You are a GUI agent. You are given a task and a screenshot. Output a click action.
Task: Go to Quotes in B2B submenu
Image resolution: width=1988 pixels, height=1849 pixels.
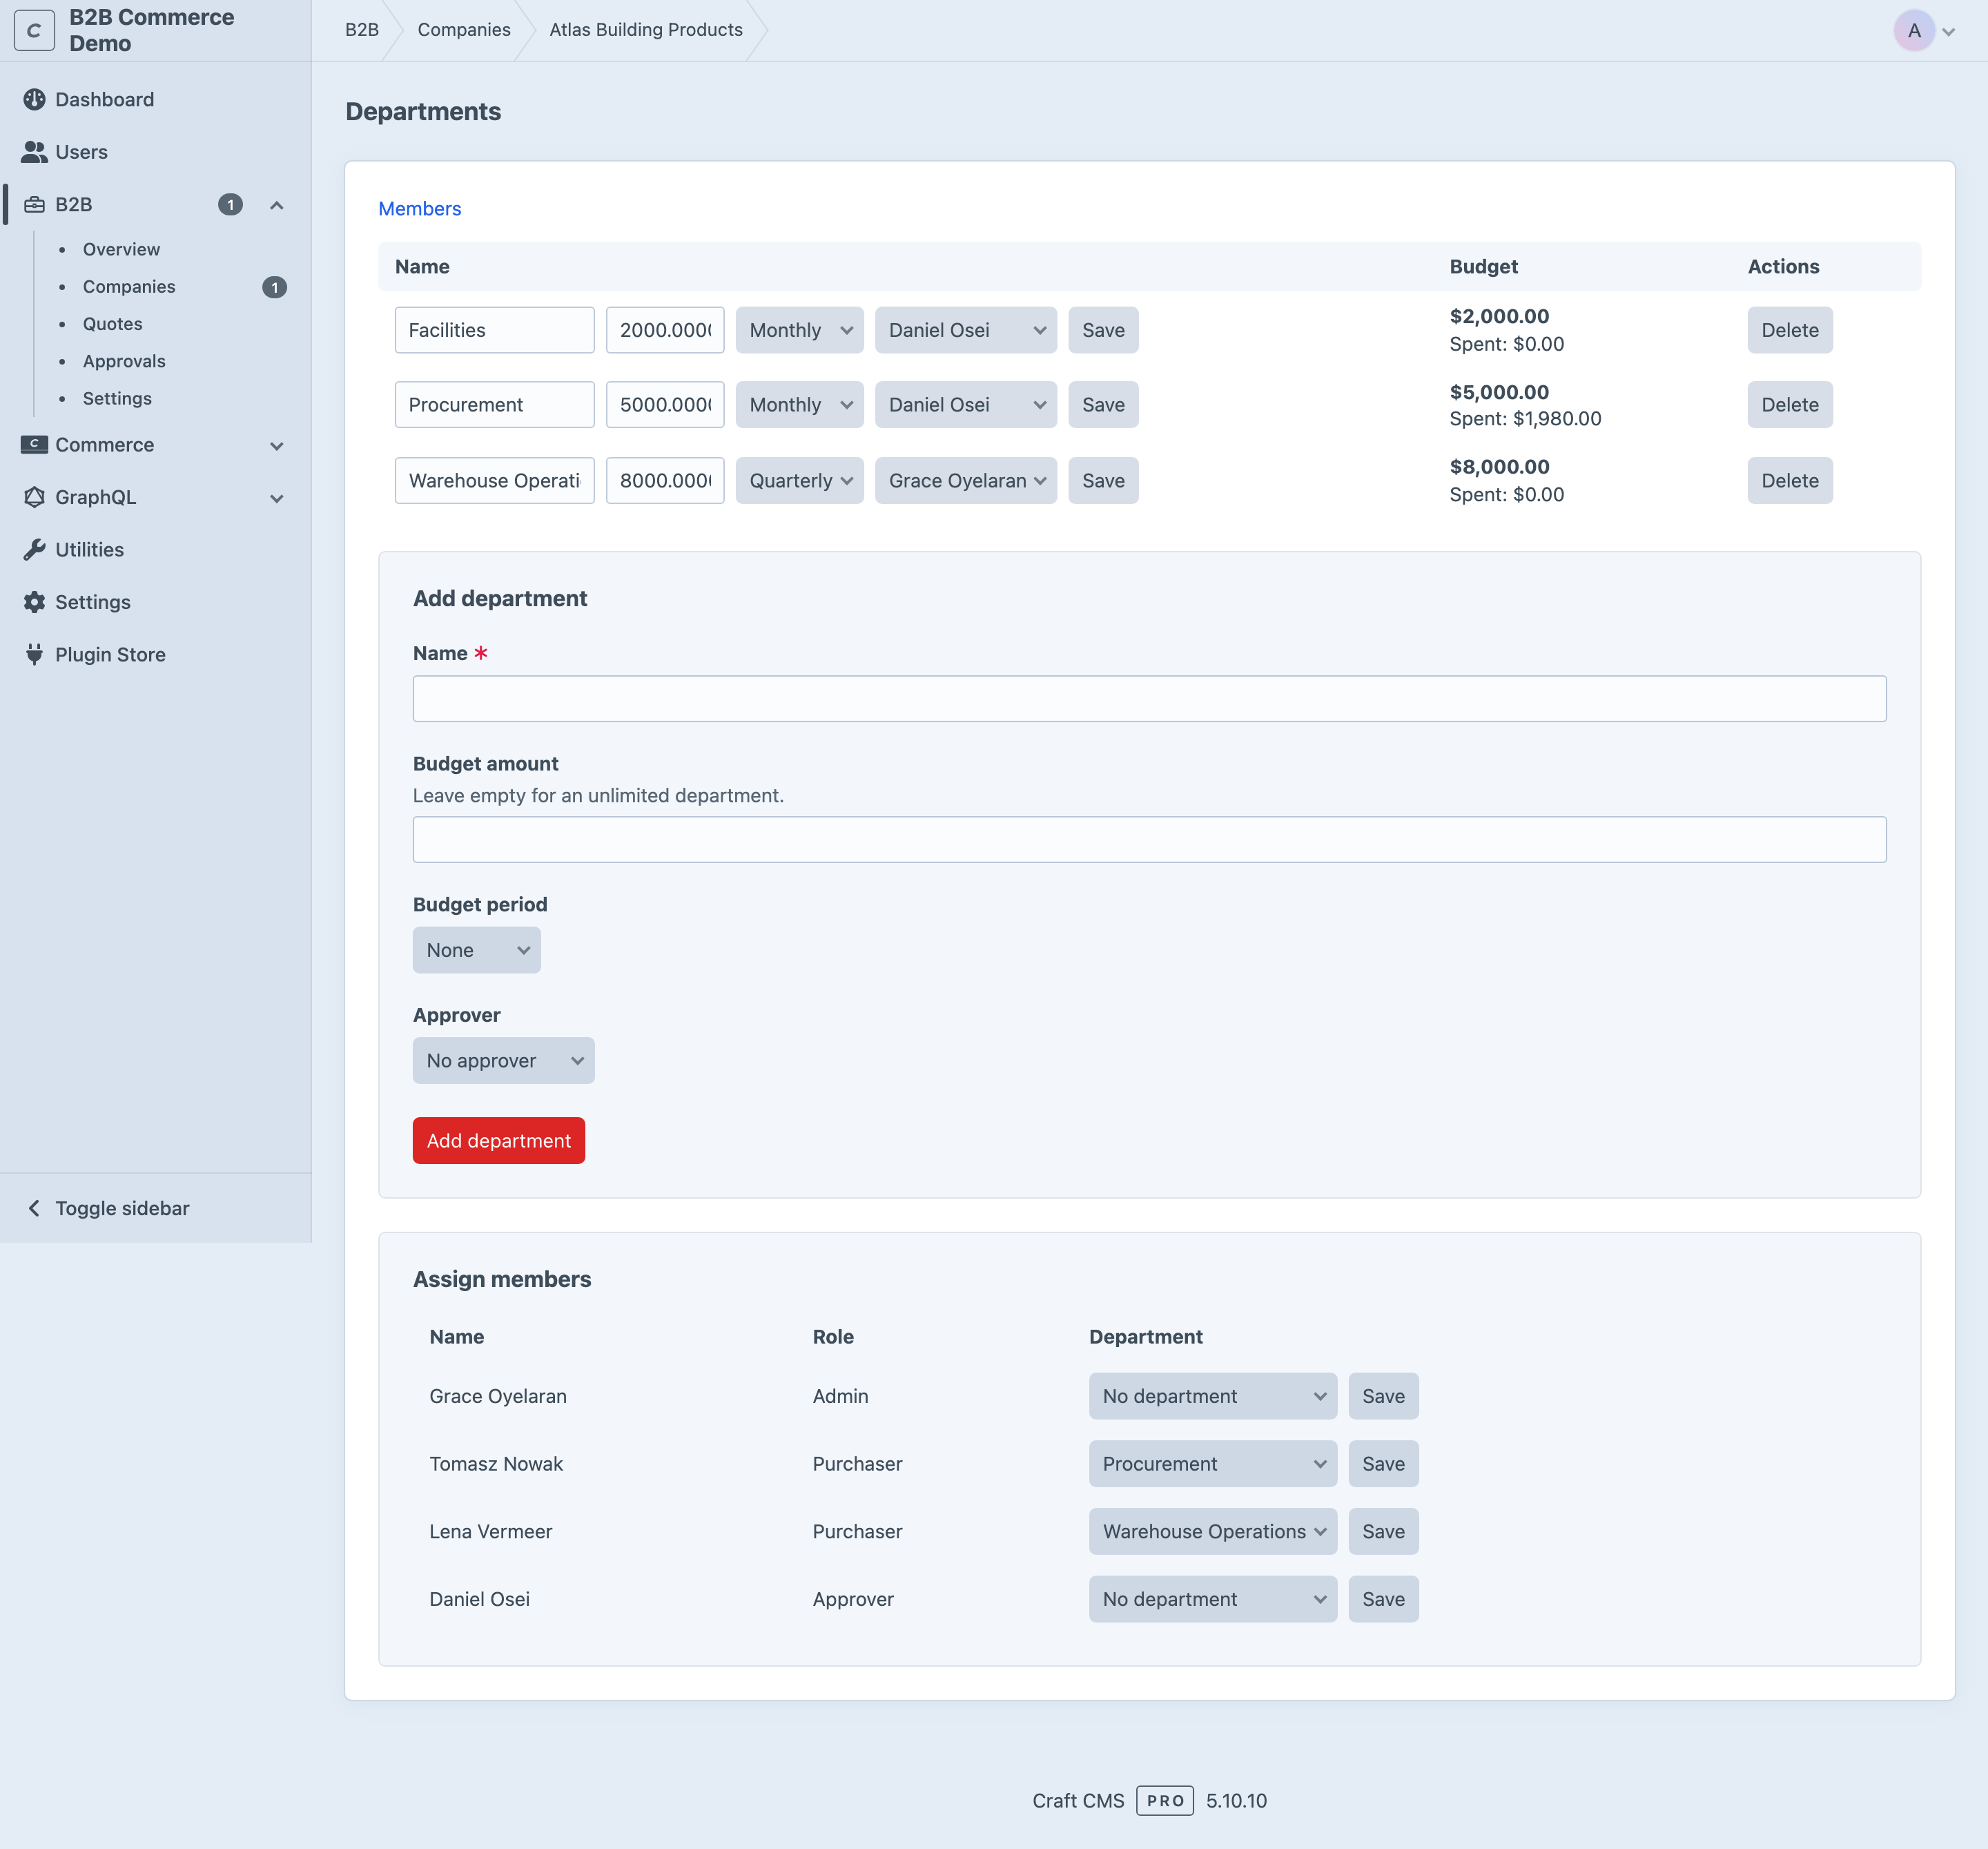click(112, 324)
